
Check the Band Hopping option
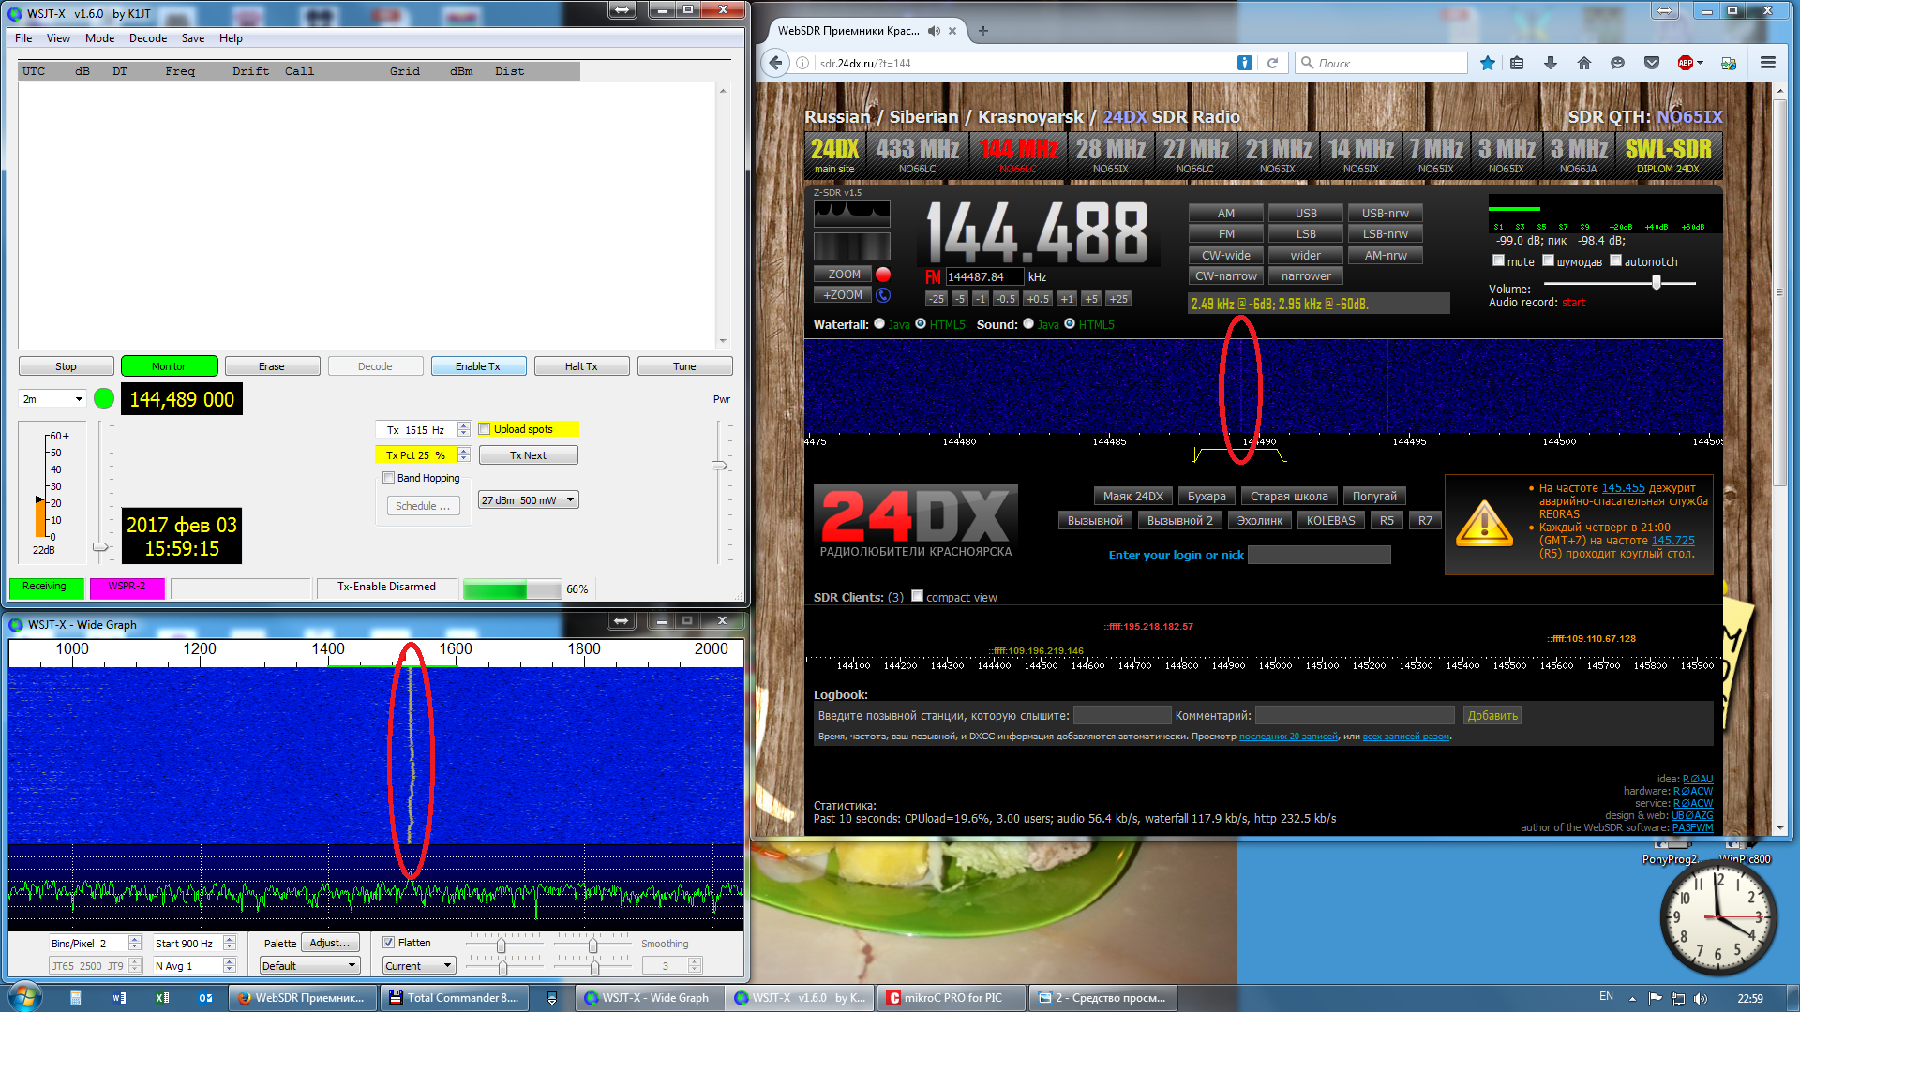[x=389, y=478]
